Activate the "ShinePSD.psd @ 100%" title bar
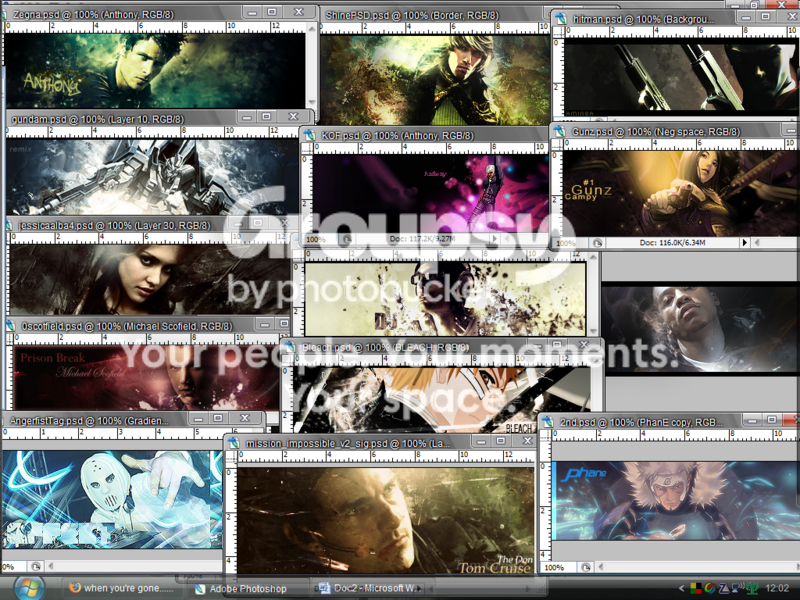This screenshot has width=800, height=600. [436, 15]
